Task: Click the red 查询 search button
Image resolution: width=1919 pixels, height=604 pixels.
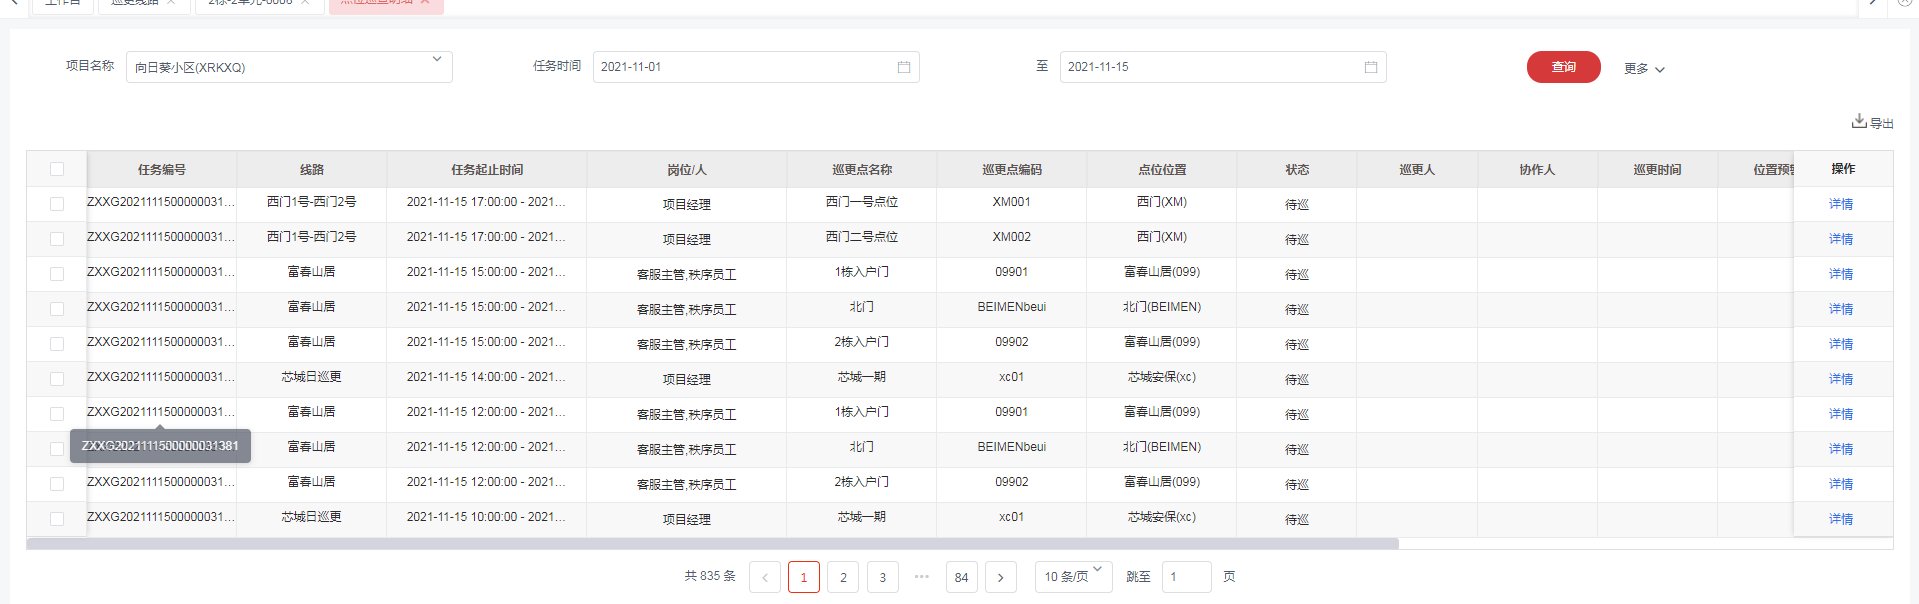Action: (1563, 67)
